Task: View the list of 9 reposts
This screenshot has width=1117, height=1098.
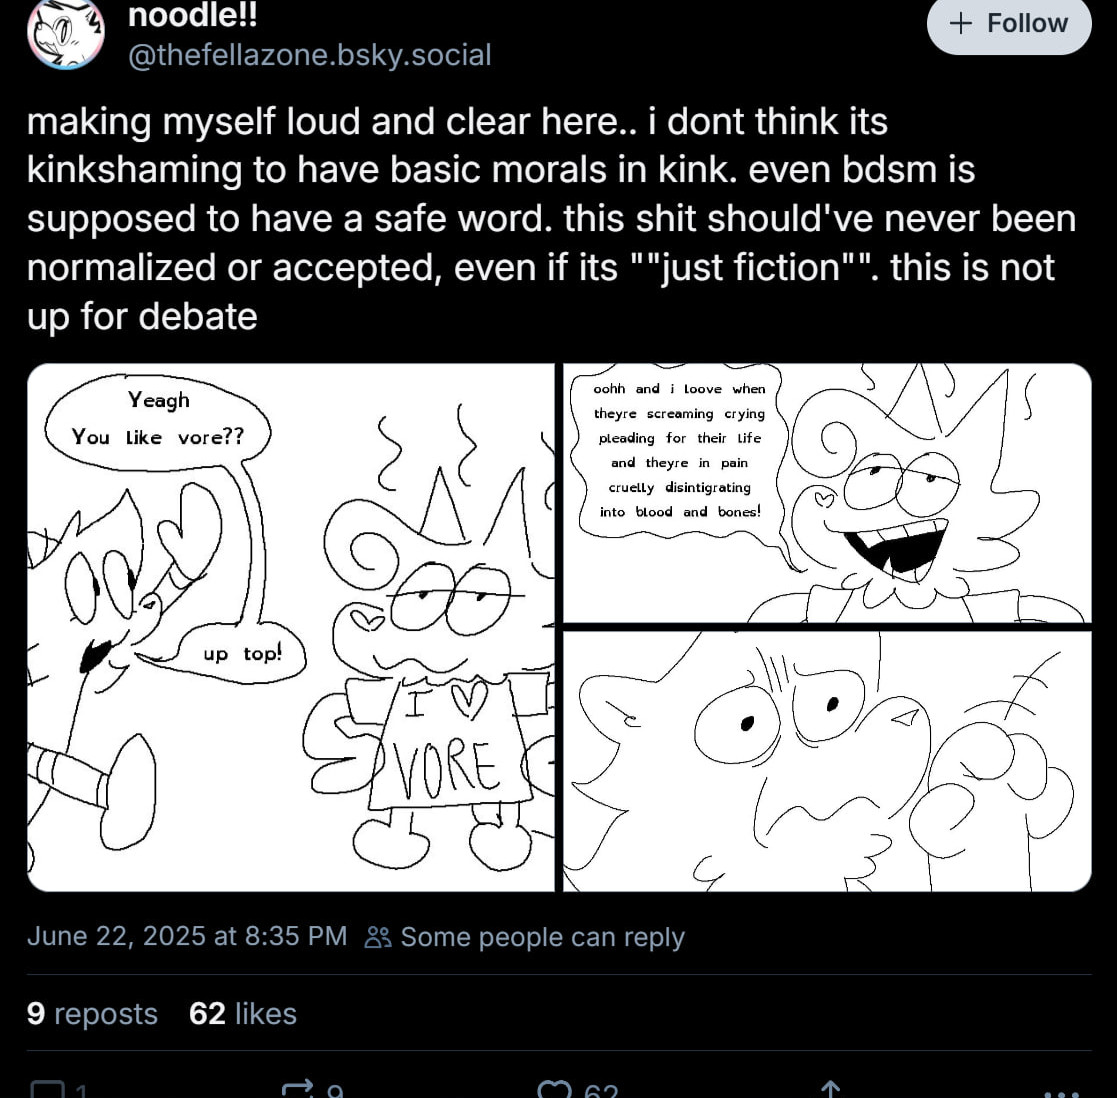Action: (92, 1013)
